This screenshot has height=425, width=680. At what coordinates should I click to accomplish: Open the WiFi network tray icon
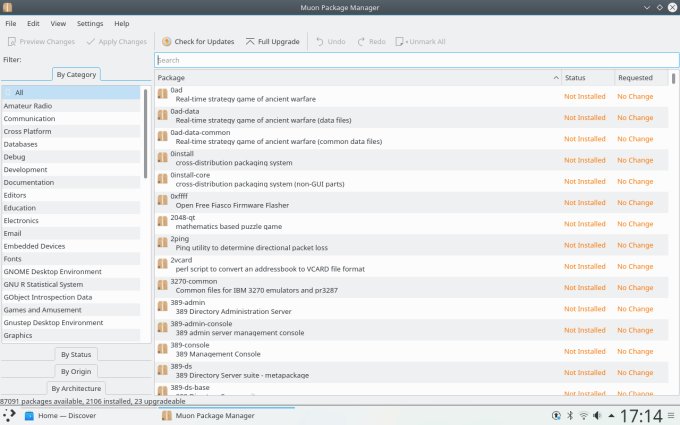[x=584, y=415]
